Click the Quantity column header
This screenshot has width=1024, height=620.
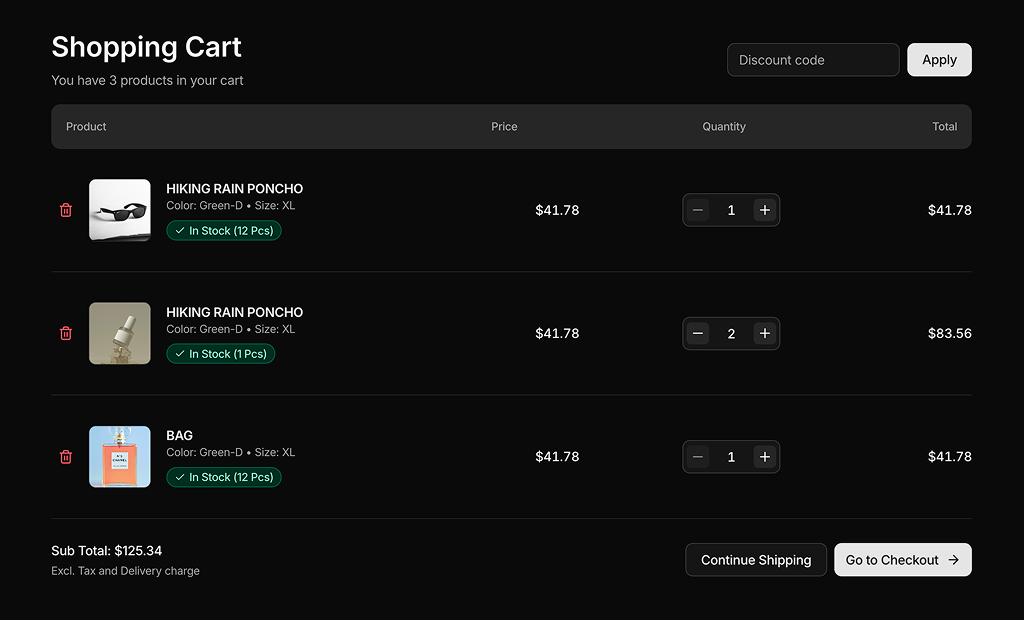(724, 127)
